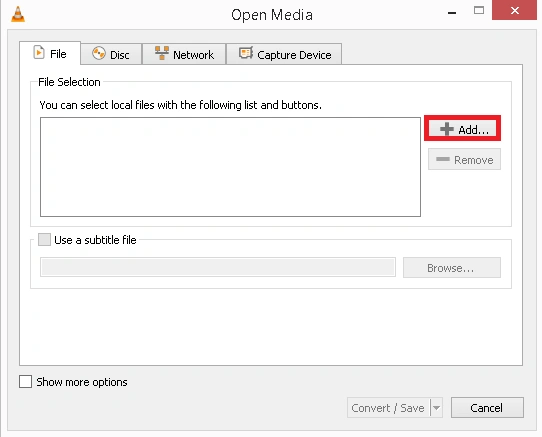Click the Network tab's network icon
Screen dimensions: 542x437
[161, 53]
